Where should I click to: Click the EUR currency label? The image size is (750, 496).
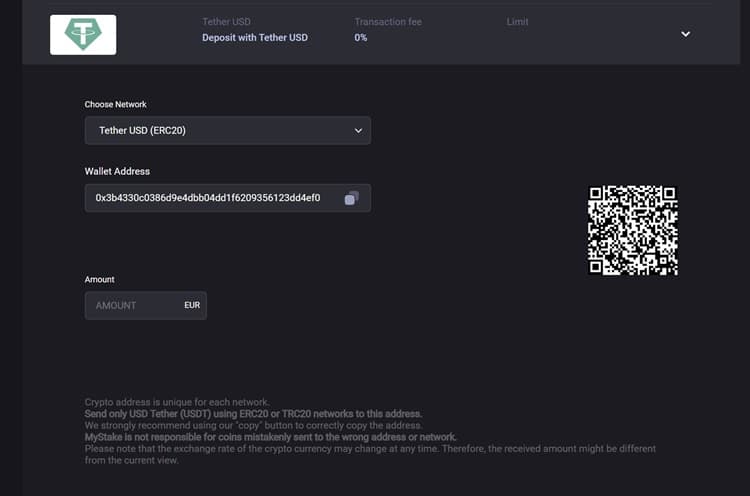point(192,305)
